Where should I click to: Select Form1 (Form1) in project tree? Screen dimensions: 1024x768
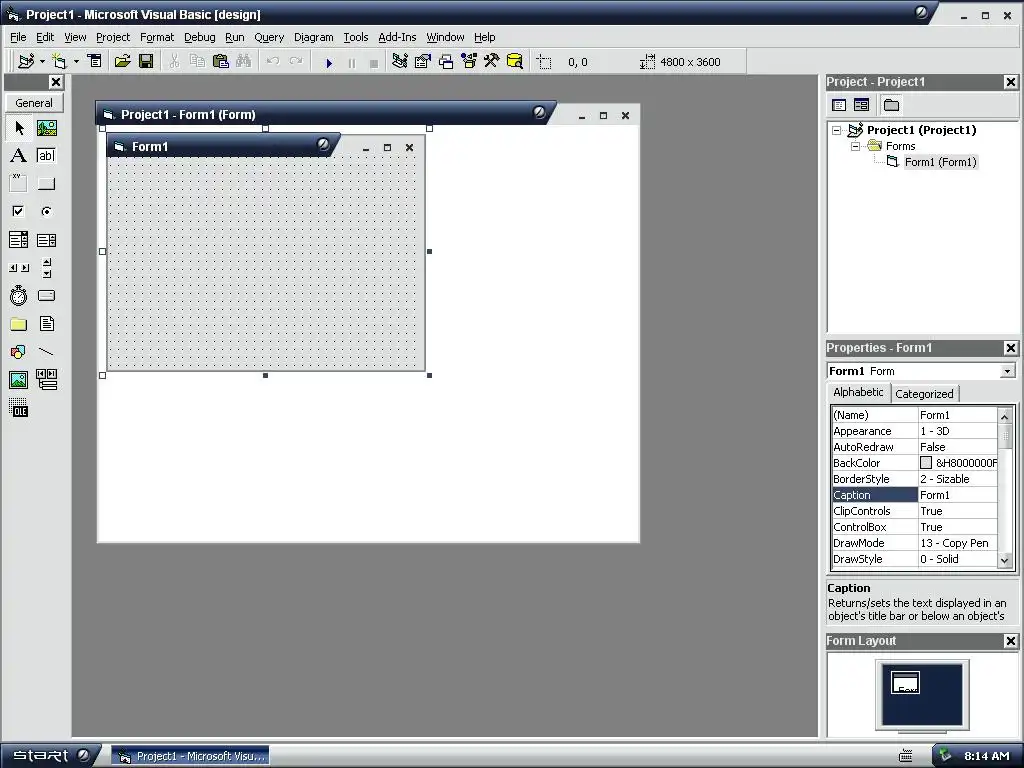(940, 162)
